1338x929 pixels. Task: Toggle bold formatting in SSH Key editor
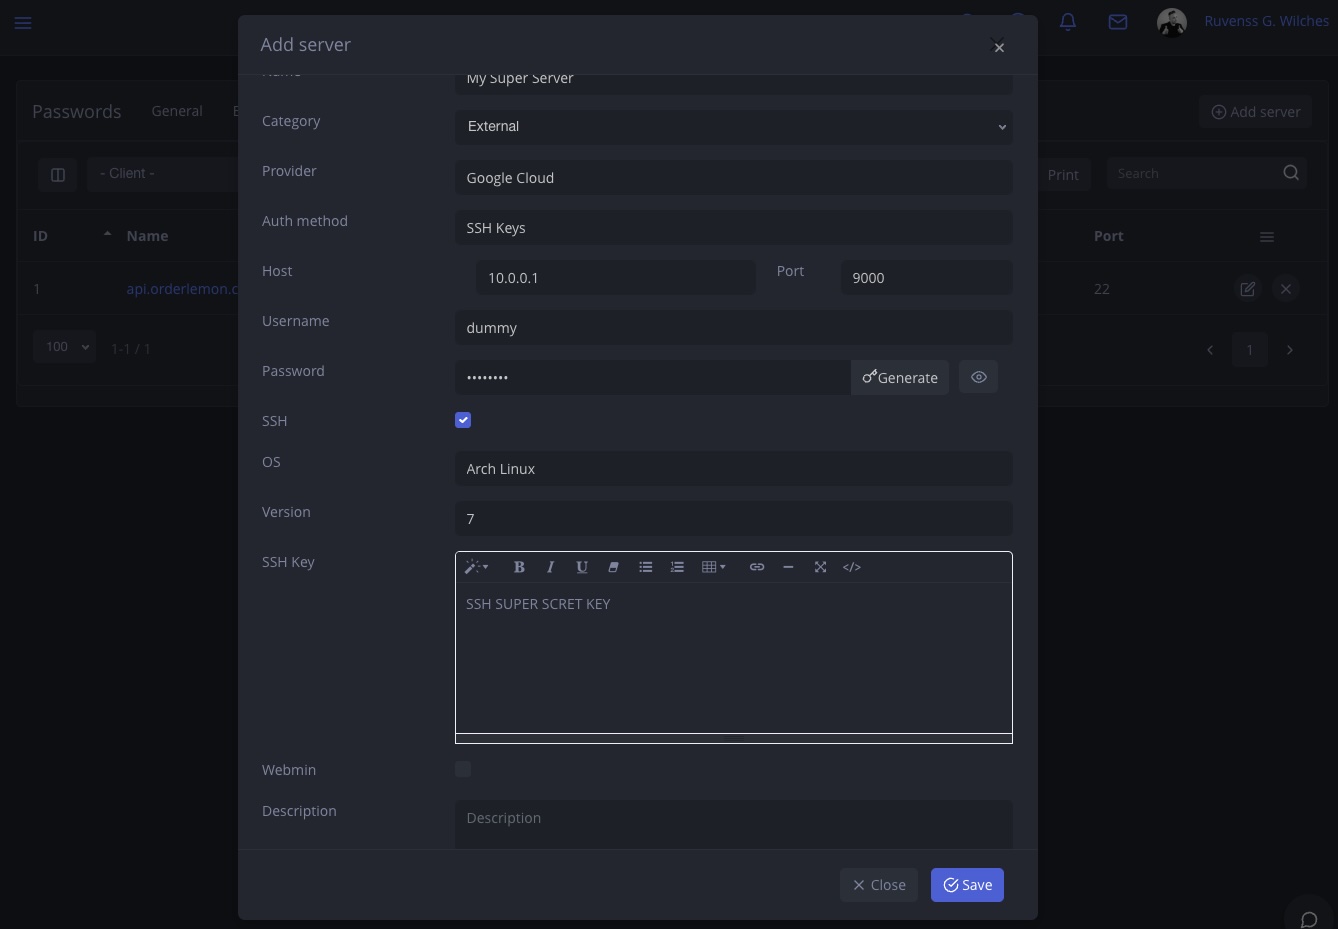coord(519,567)
